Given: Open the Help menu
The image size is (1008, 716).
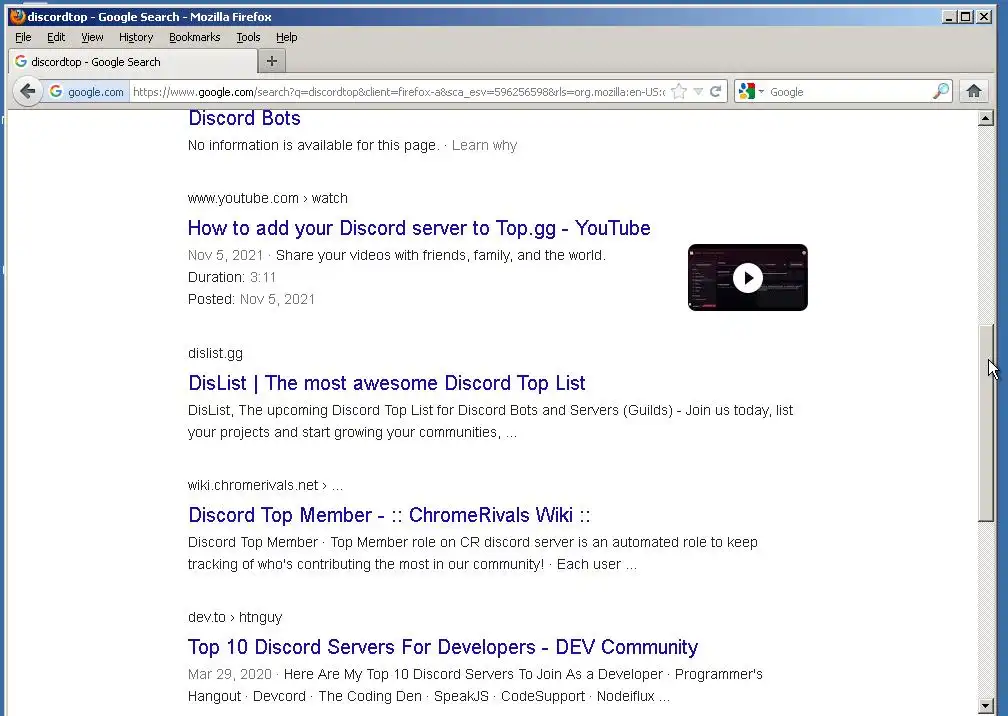Looking at the screenshot, I should 286,37.
